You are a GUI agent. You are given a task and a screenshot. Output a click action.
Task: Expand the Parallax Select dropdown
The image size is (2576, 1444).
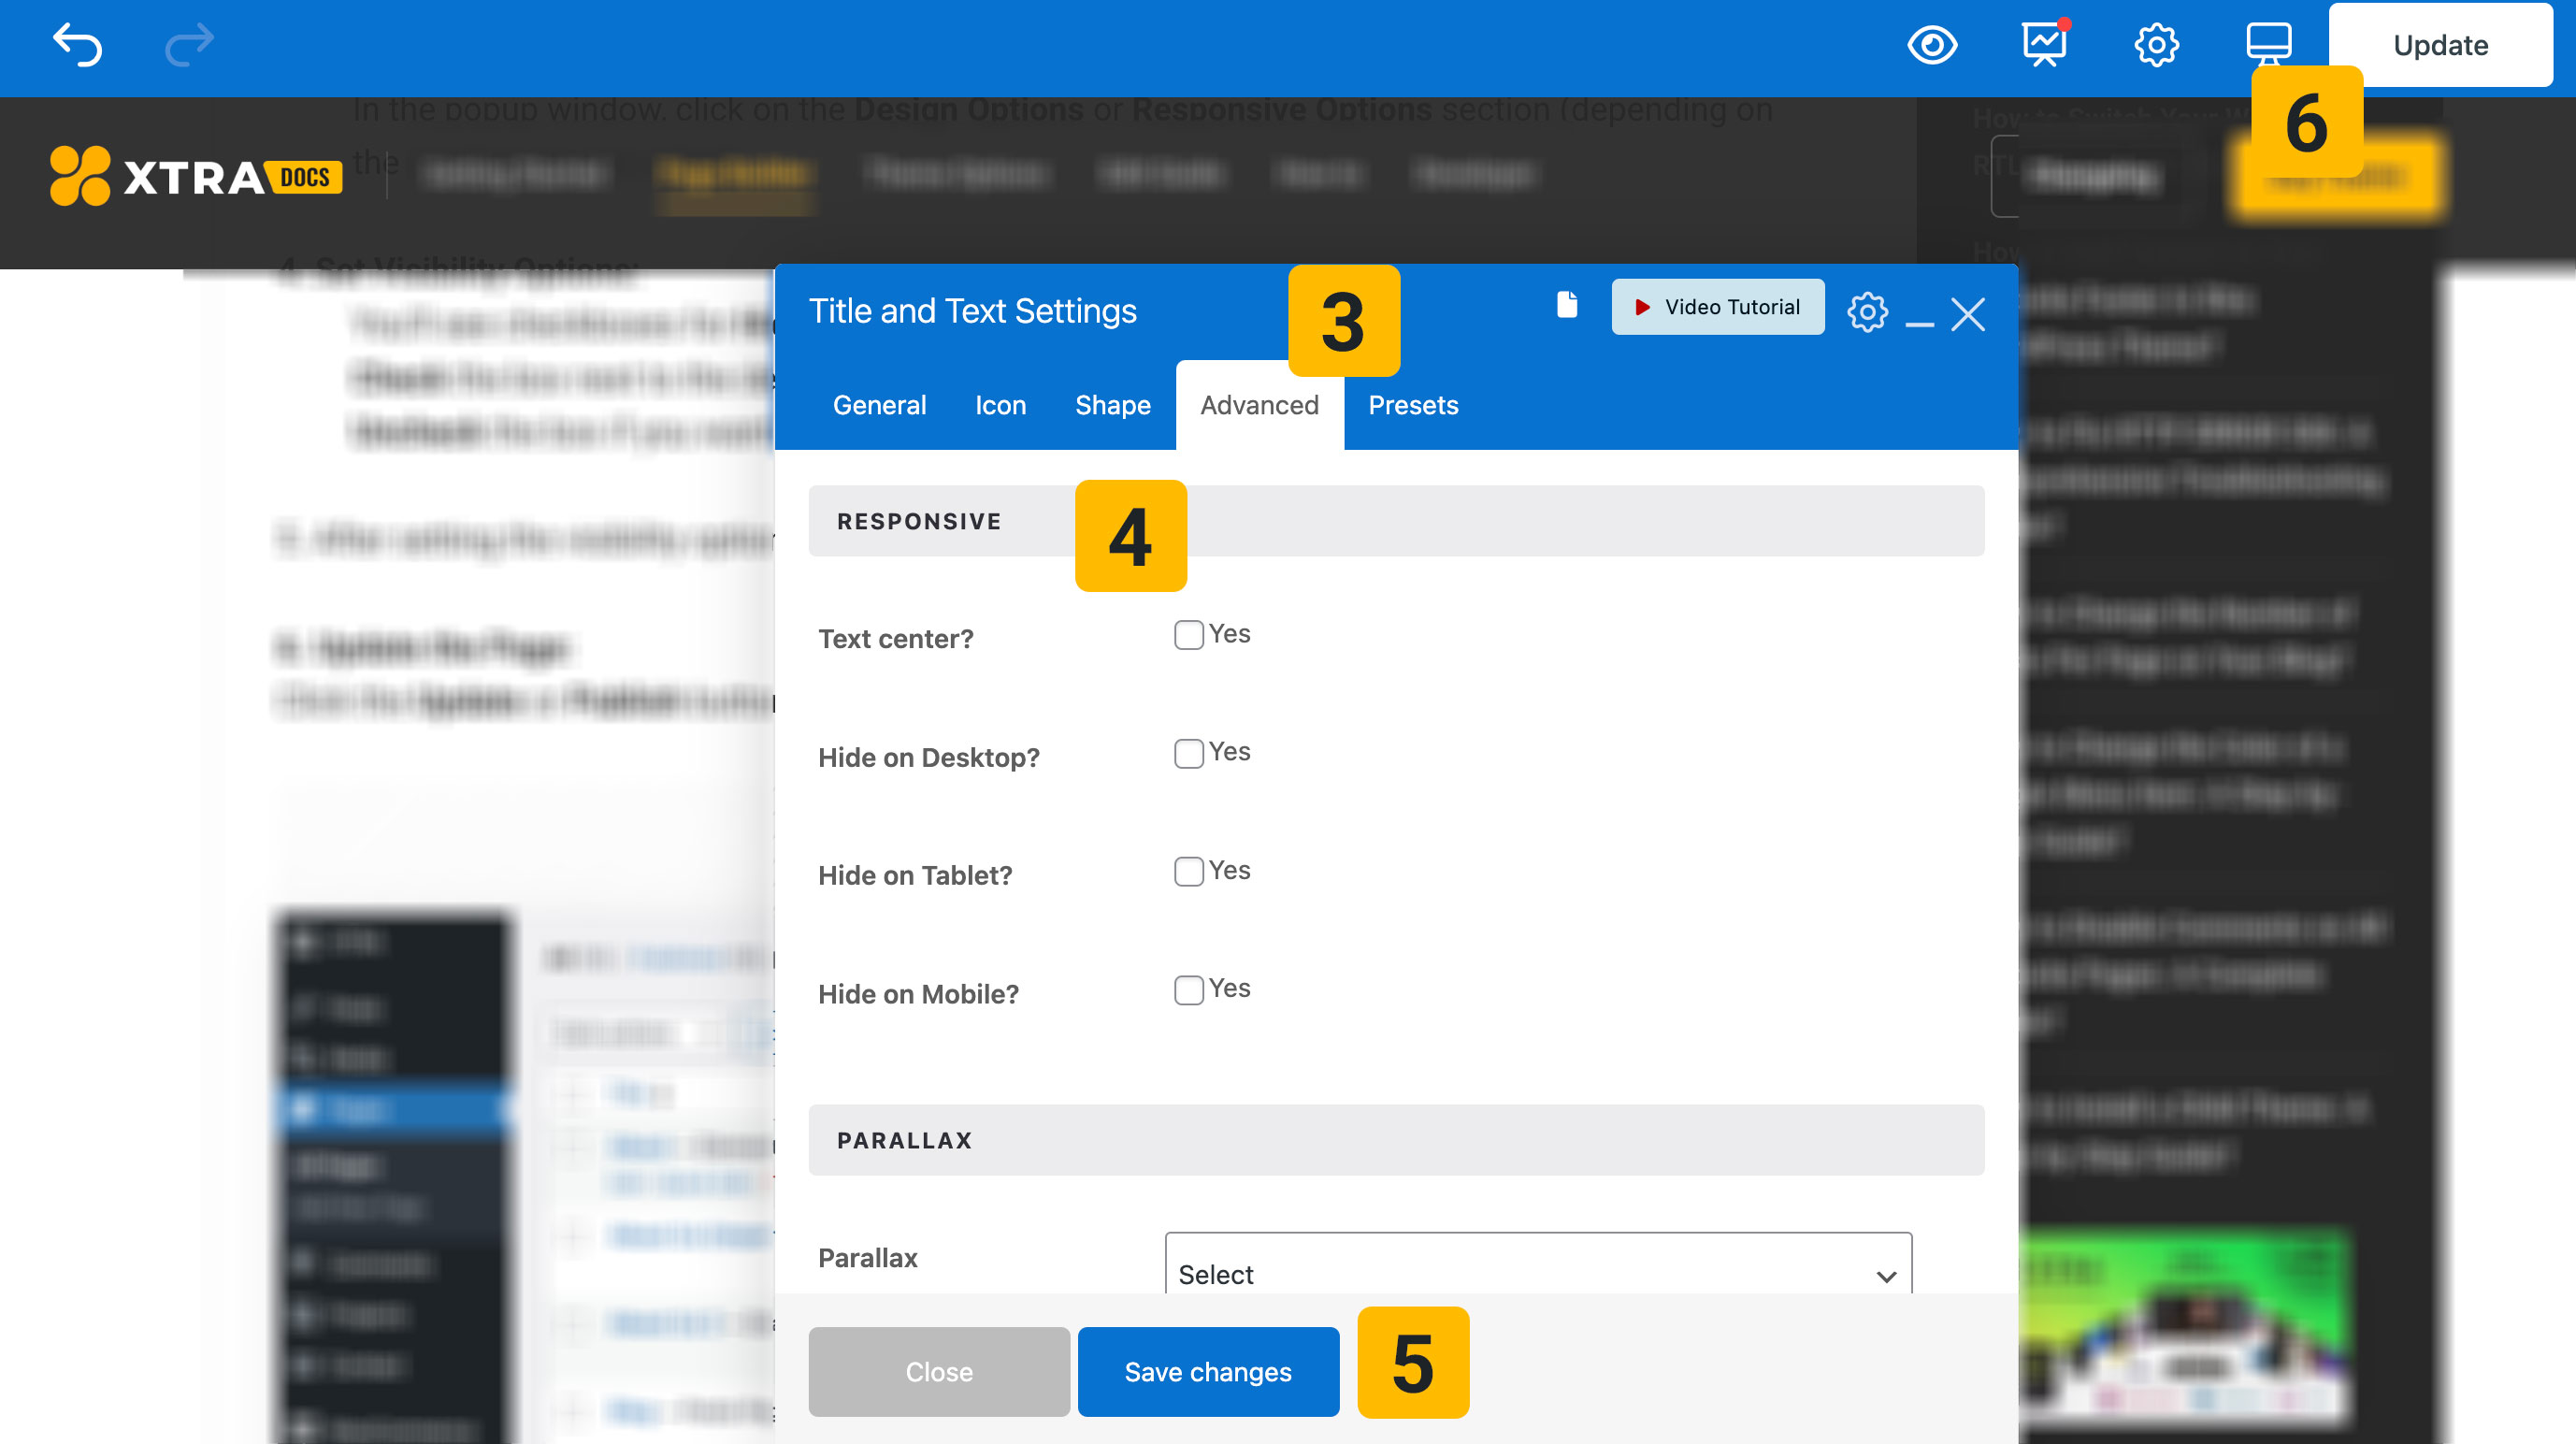(1538, 1274)
